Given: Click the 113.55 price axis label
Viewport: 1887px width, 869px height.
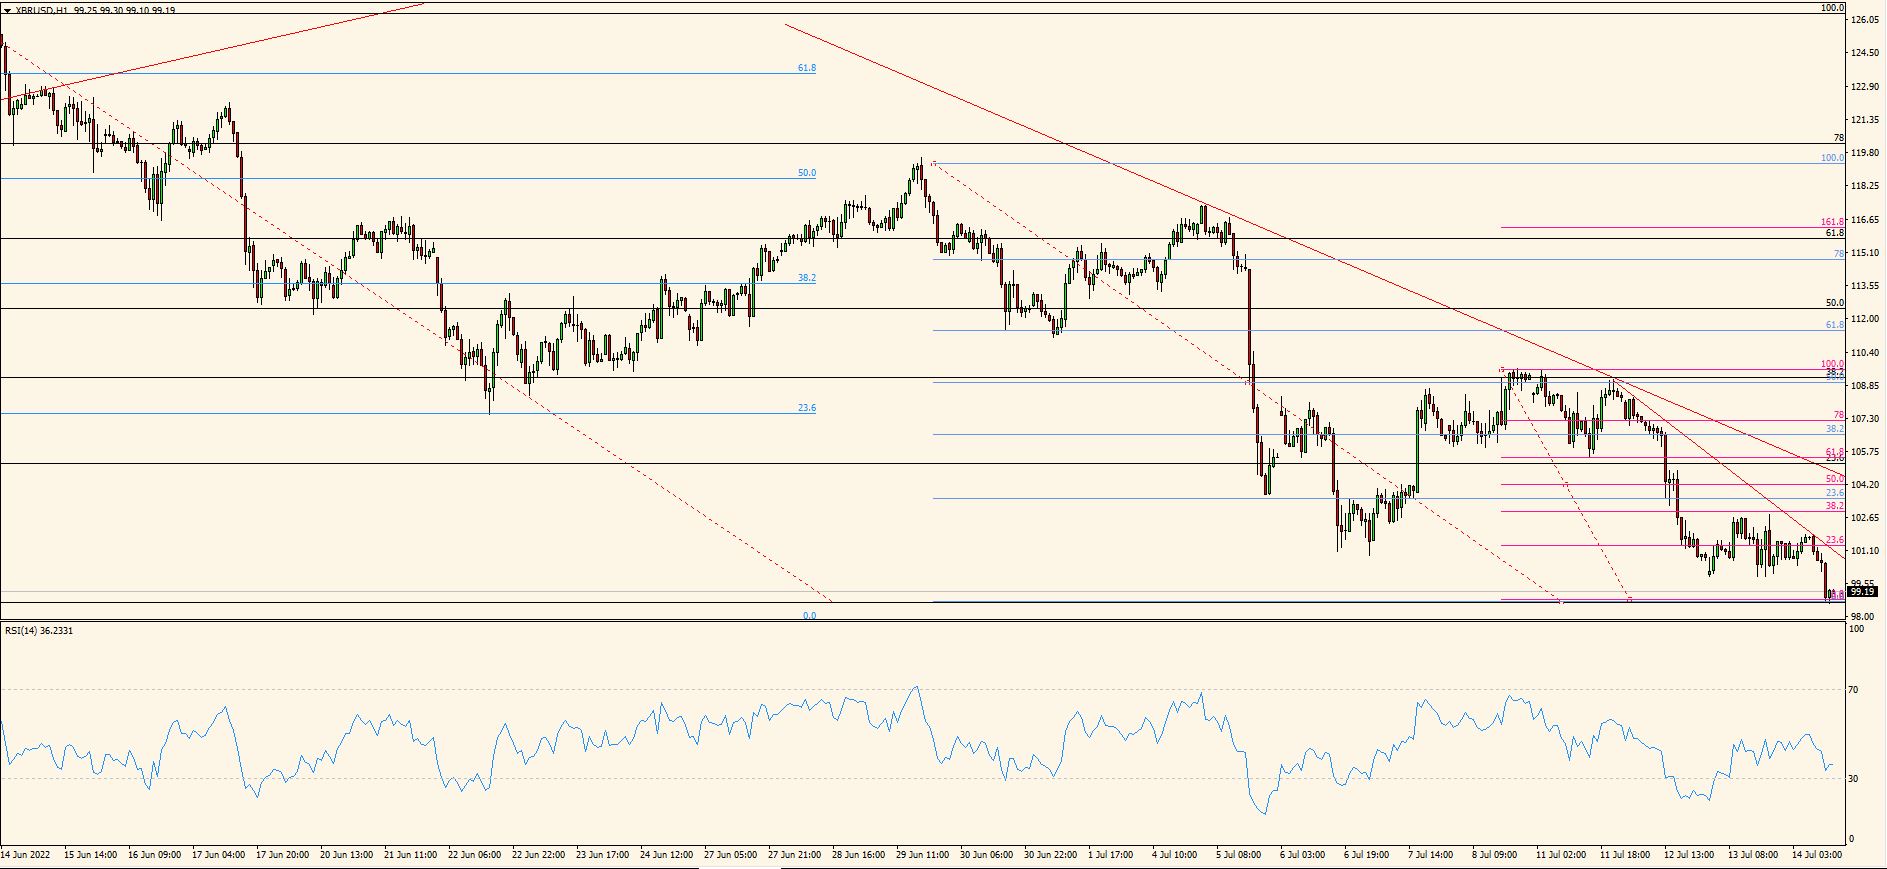Looking at the screenshot, I should click(x=1866, y=286).
